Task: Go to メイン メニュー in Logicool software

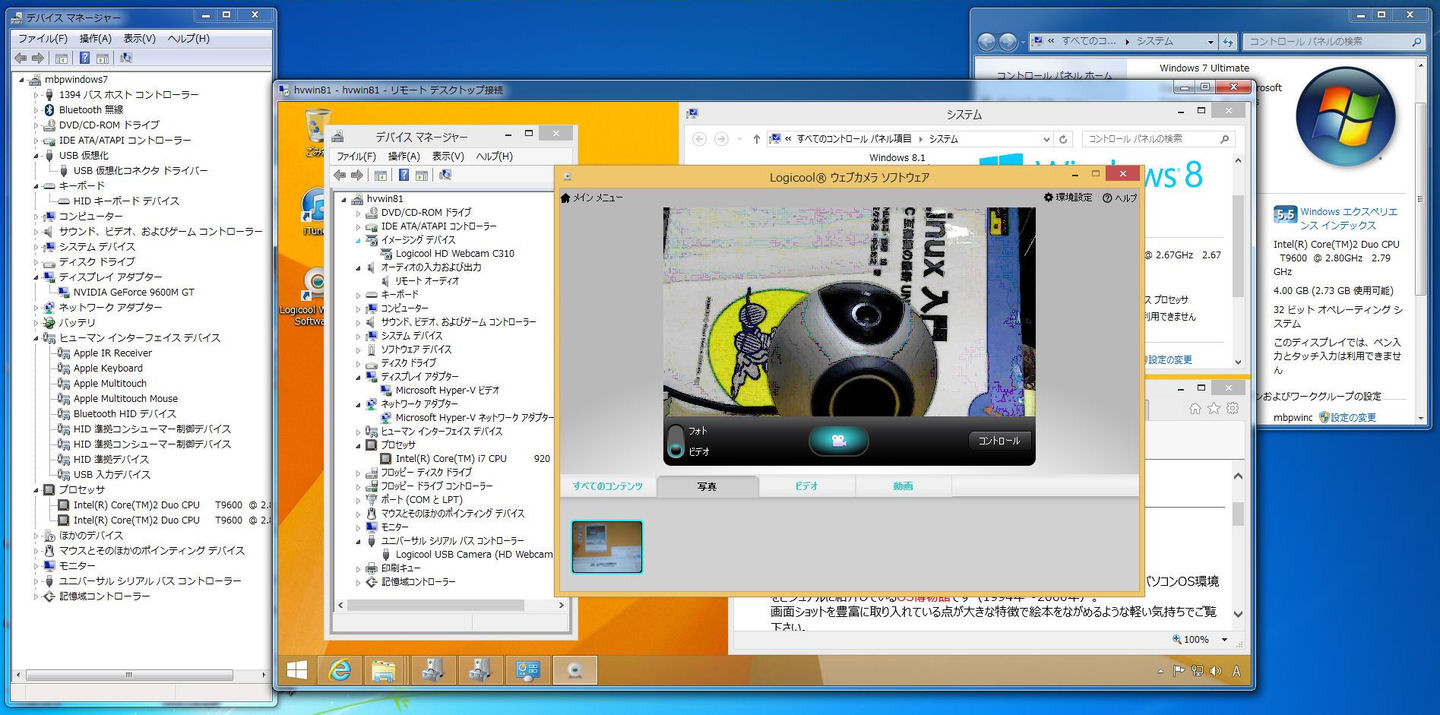Action: click(592, 198)
